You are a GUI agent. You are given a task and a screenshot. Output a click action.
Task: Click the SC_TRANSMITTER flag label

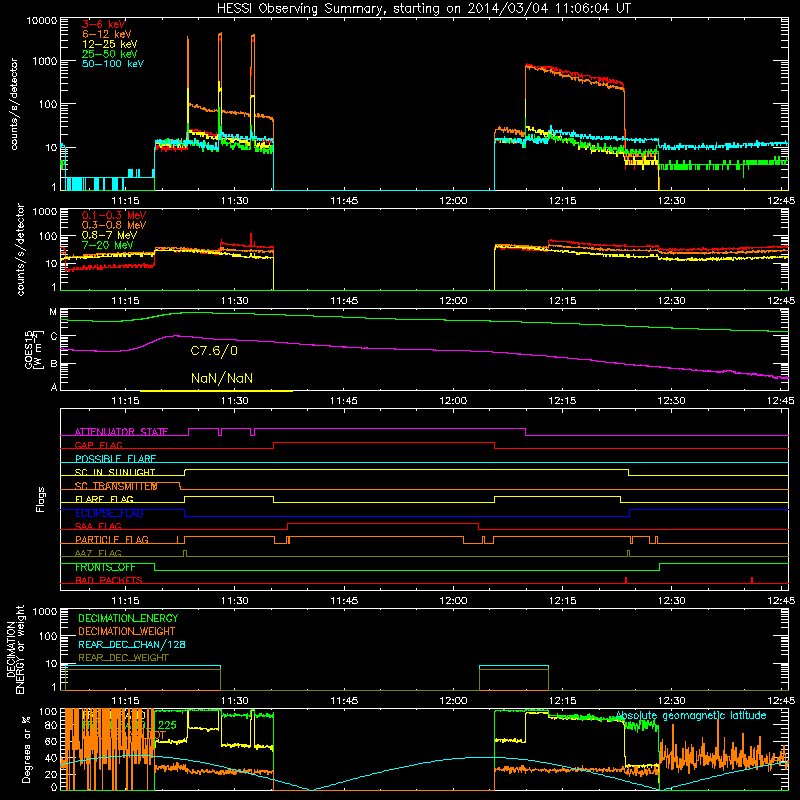coord(116,486)
